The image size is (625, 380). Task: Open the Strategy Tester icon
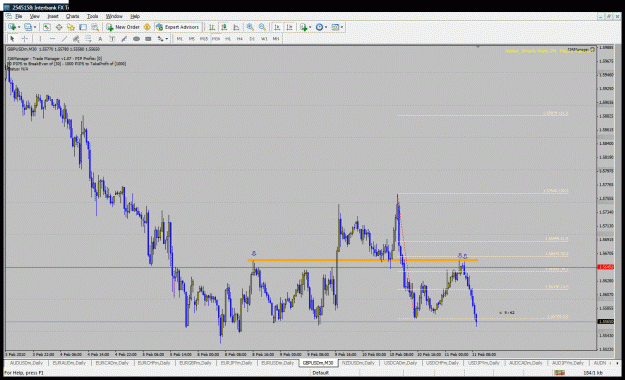pyautogui.click(x=95, y=27)
